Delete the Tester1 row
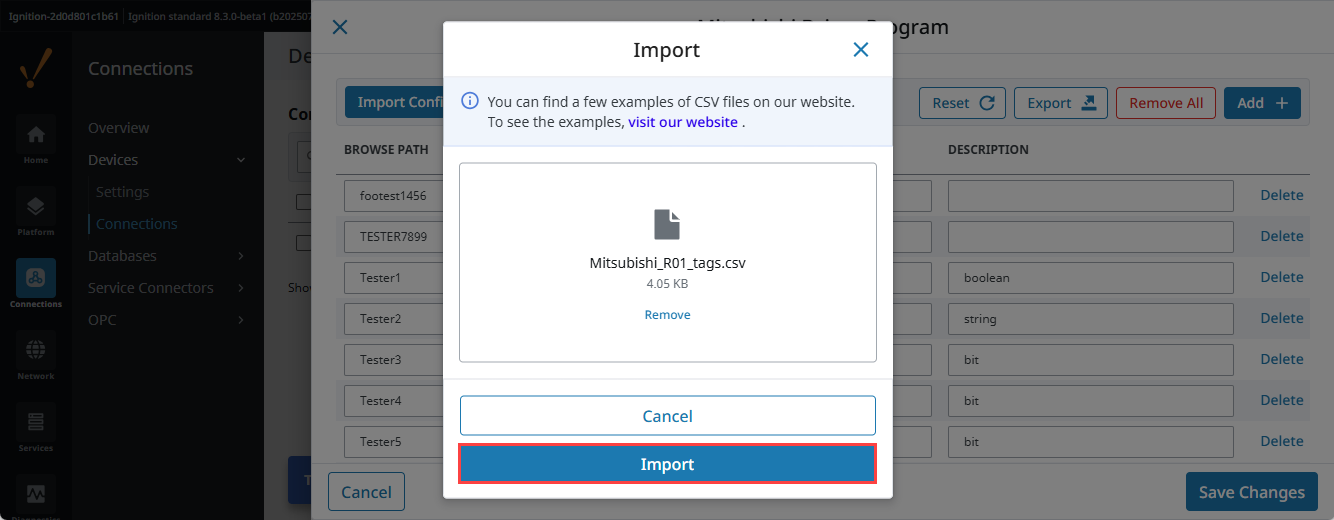 coord(1281,277)
